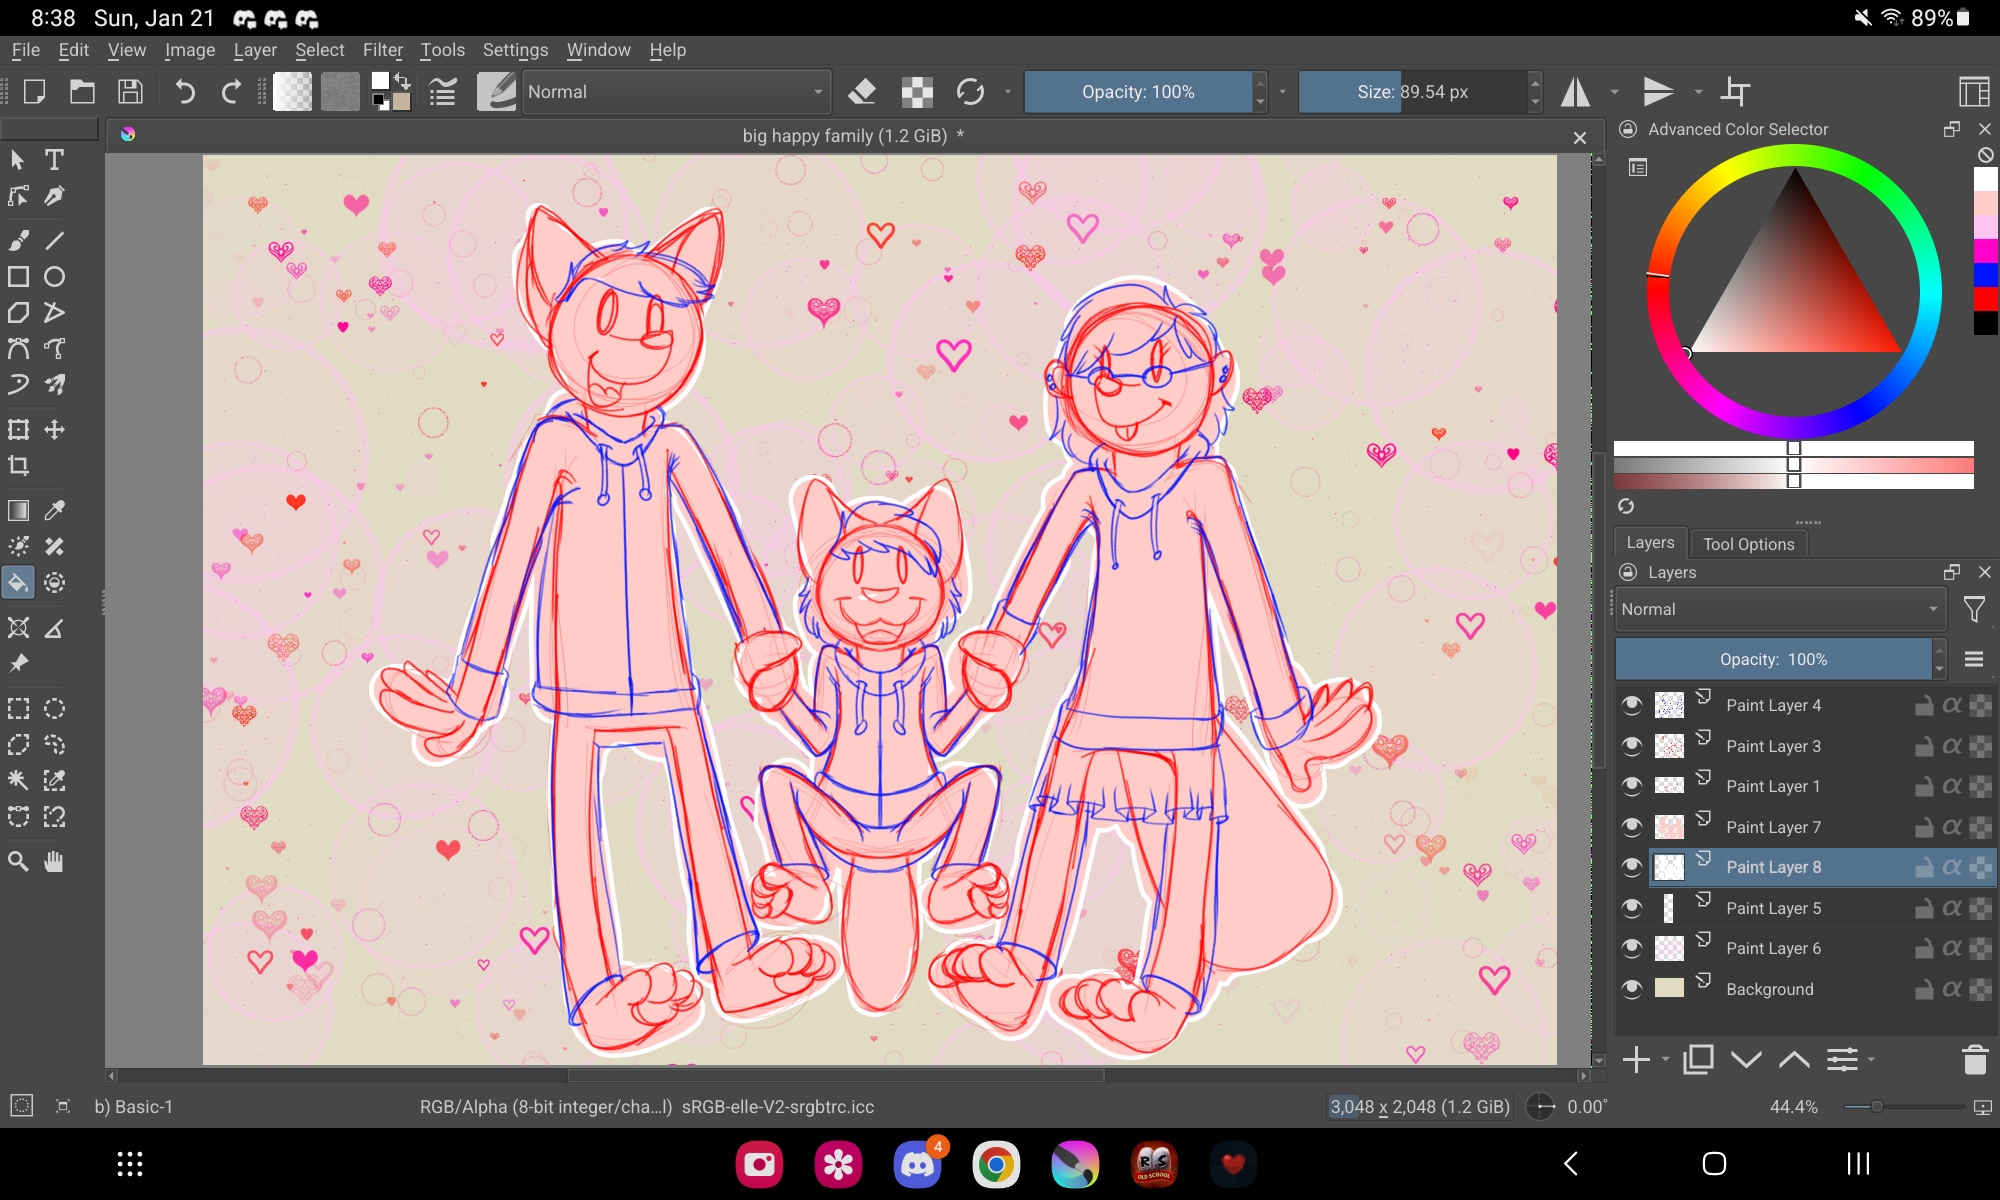Screen dimensions: 2000x1200
Task: Open the Filter menu
Action: tap(382, 50)
